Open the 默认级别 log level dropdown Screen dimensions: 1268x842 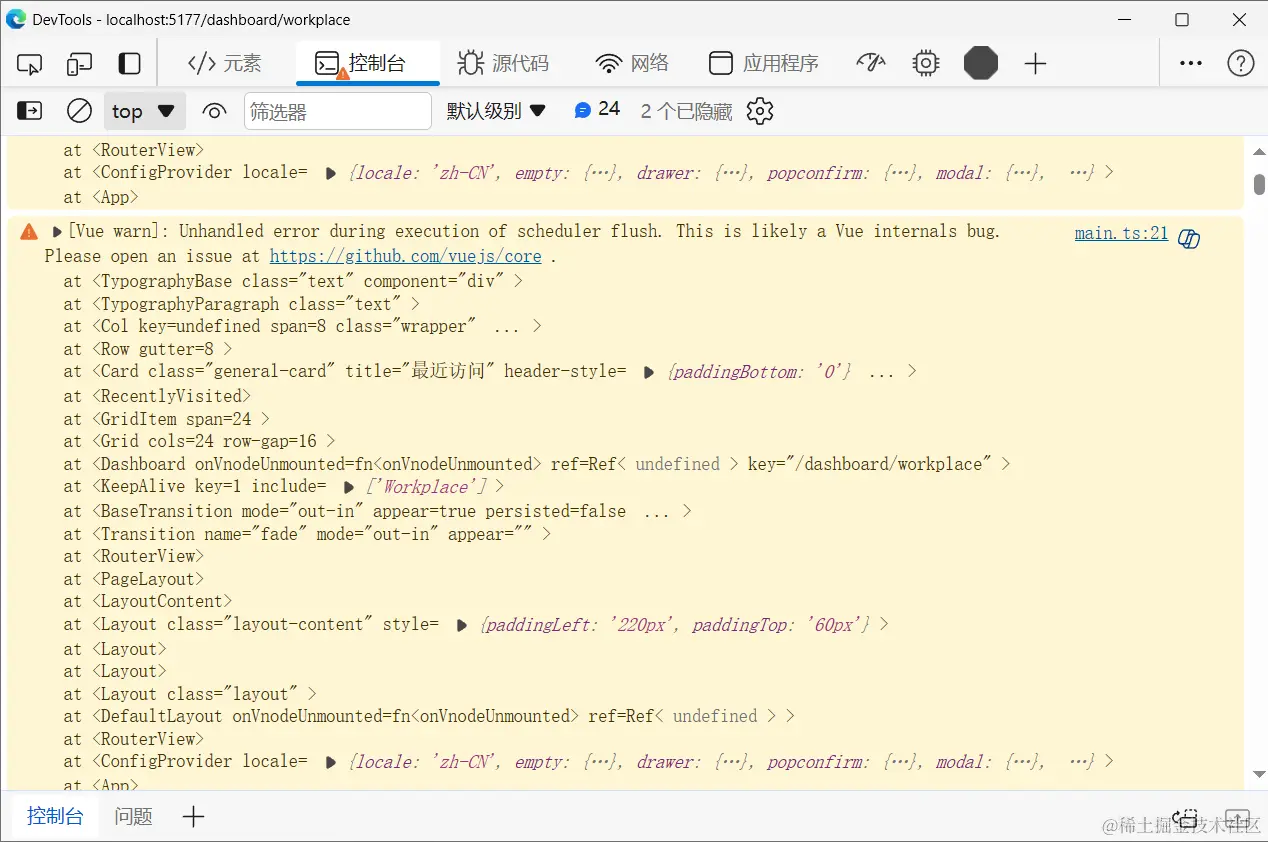(x=496, y=111)
